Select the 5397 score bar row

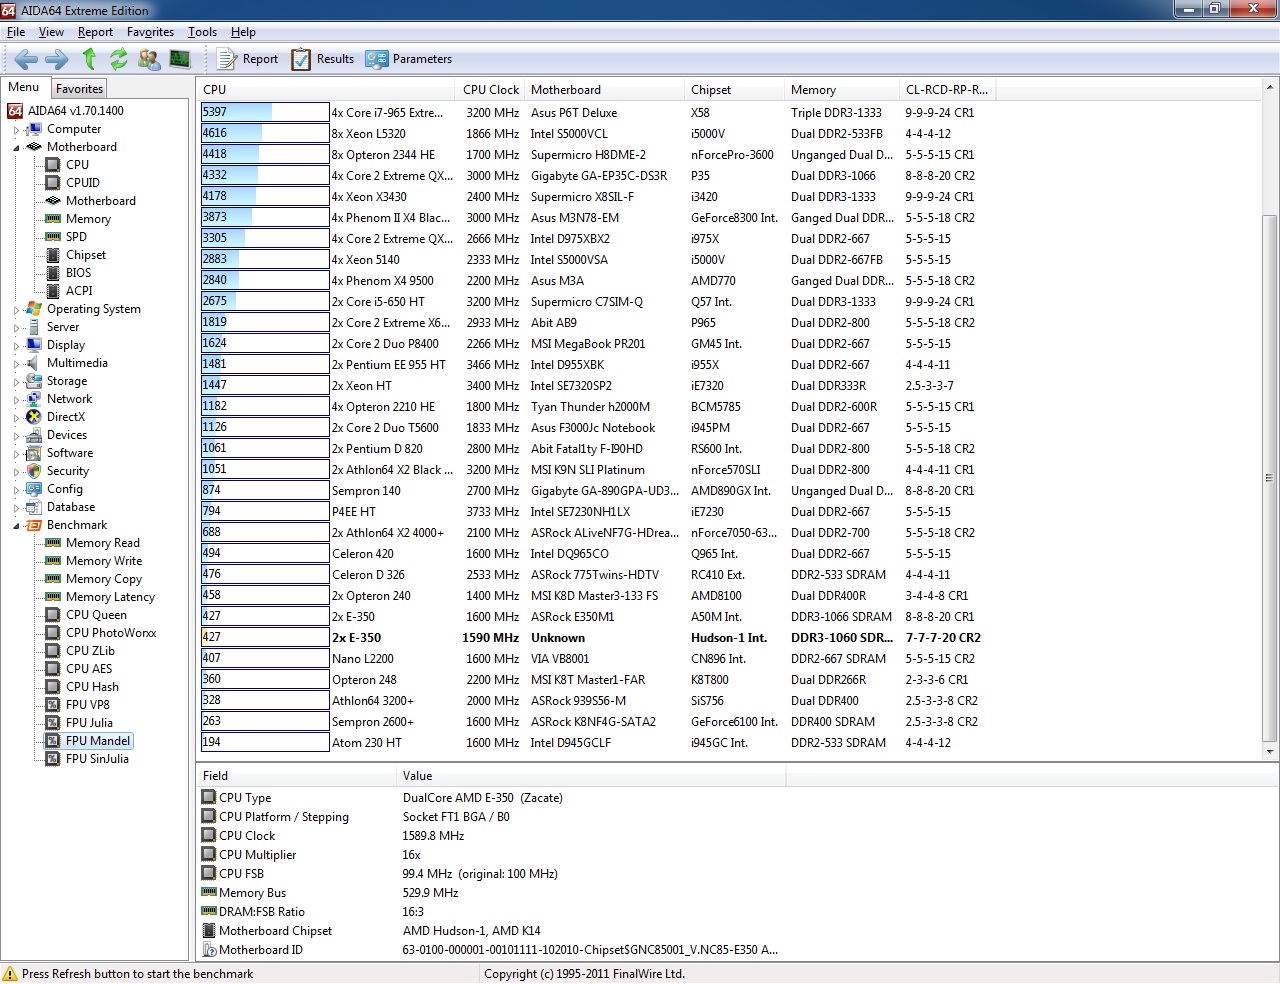[265, 112]
